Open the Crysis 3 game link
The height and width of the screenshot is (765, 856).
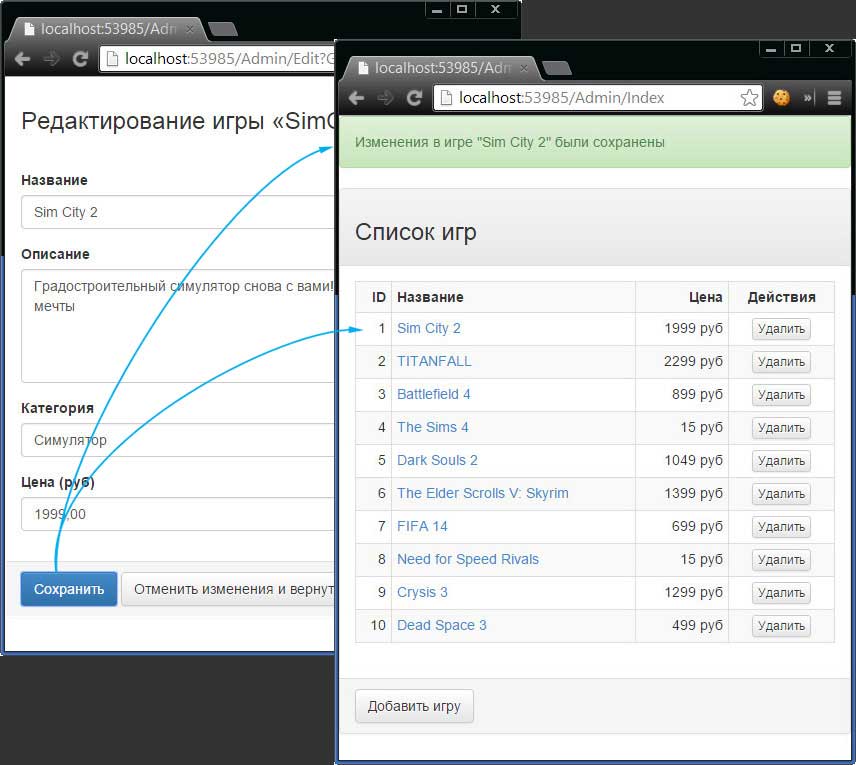click(x=422, y=592)
